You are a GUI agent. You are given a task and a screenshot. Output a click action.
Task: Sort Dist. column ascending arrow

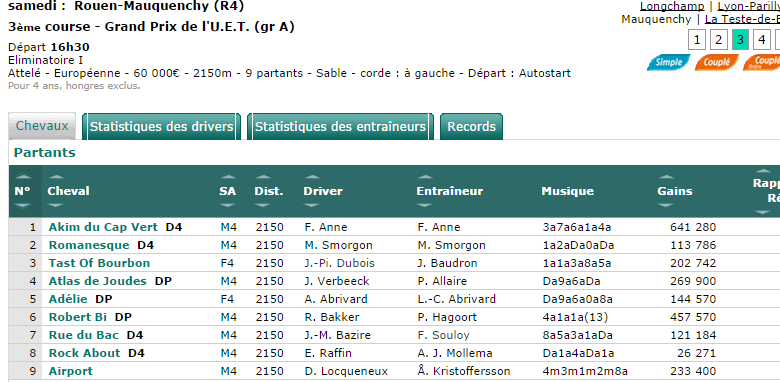tap(263, 177)
